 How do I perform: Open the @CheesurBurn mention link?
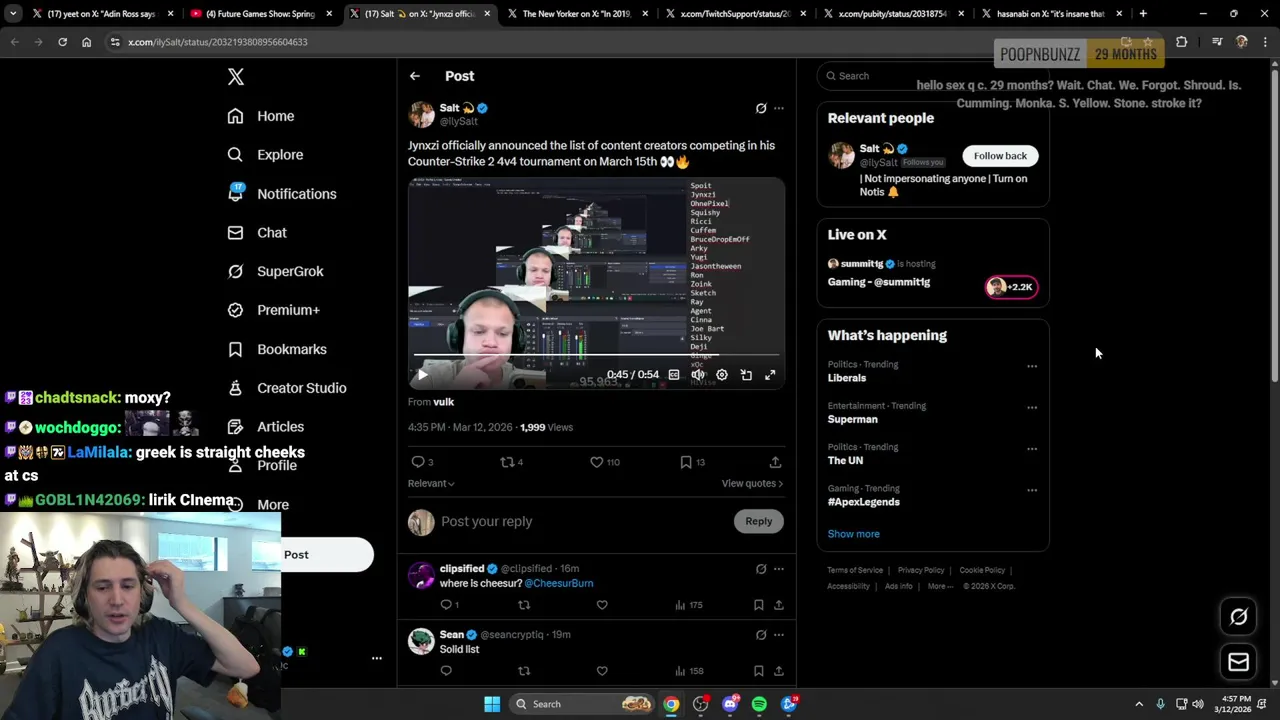coord(559,583)
